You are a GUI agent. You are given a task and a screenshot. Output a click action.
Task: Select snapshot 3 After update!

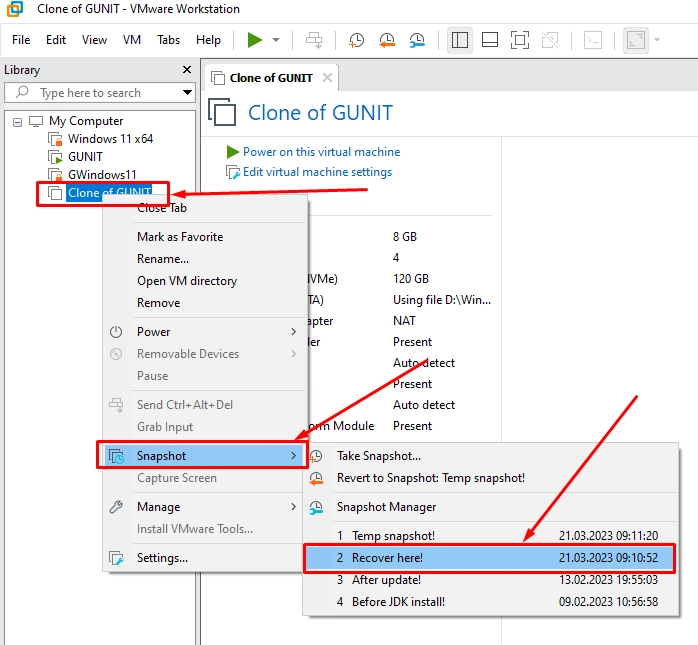click(491, 580)
